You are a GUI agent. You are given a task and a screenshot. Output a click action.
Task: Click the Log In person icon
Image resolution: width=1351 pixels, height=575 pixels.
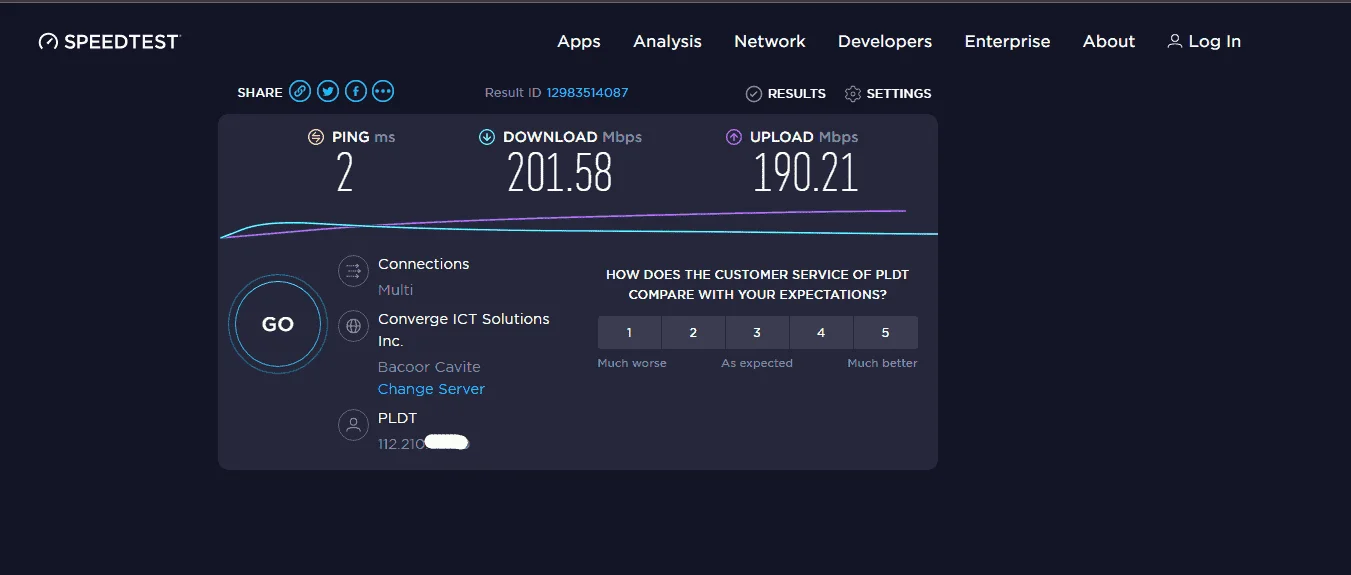click(x=1175, y=41)
